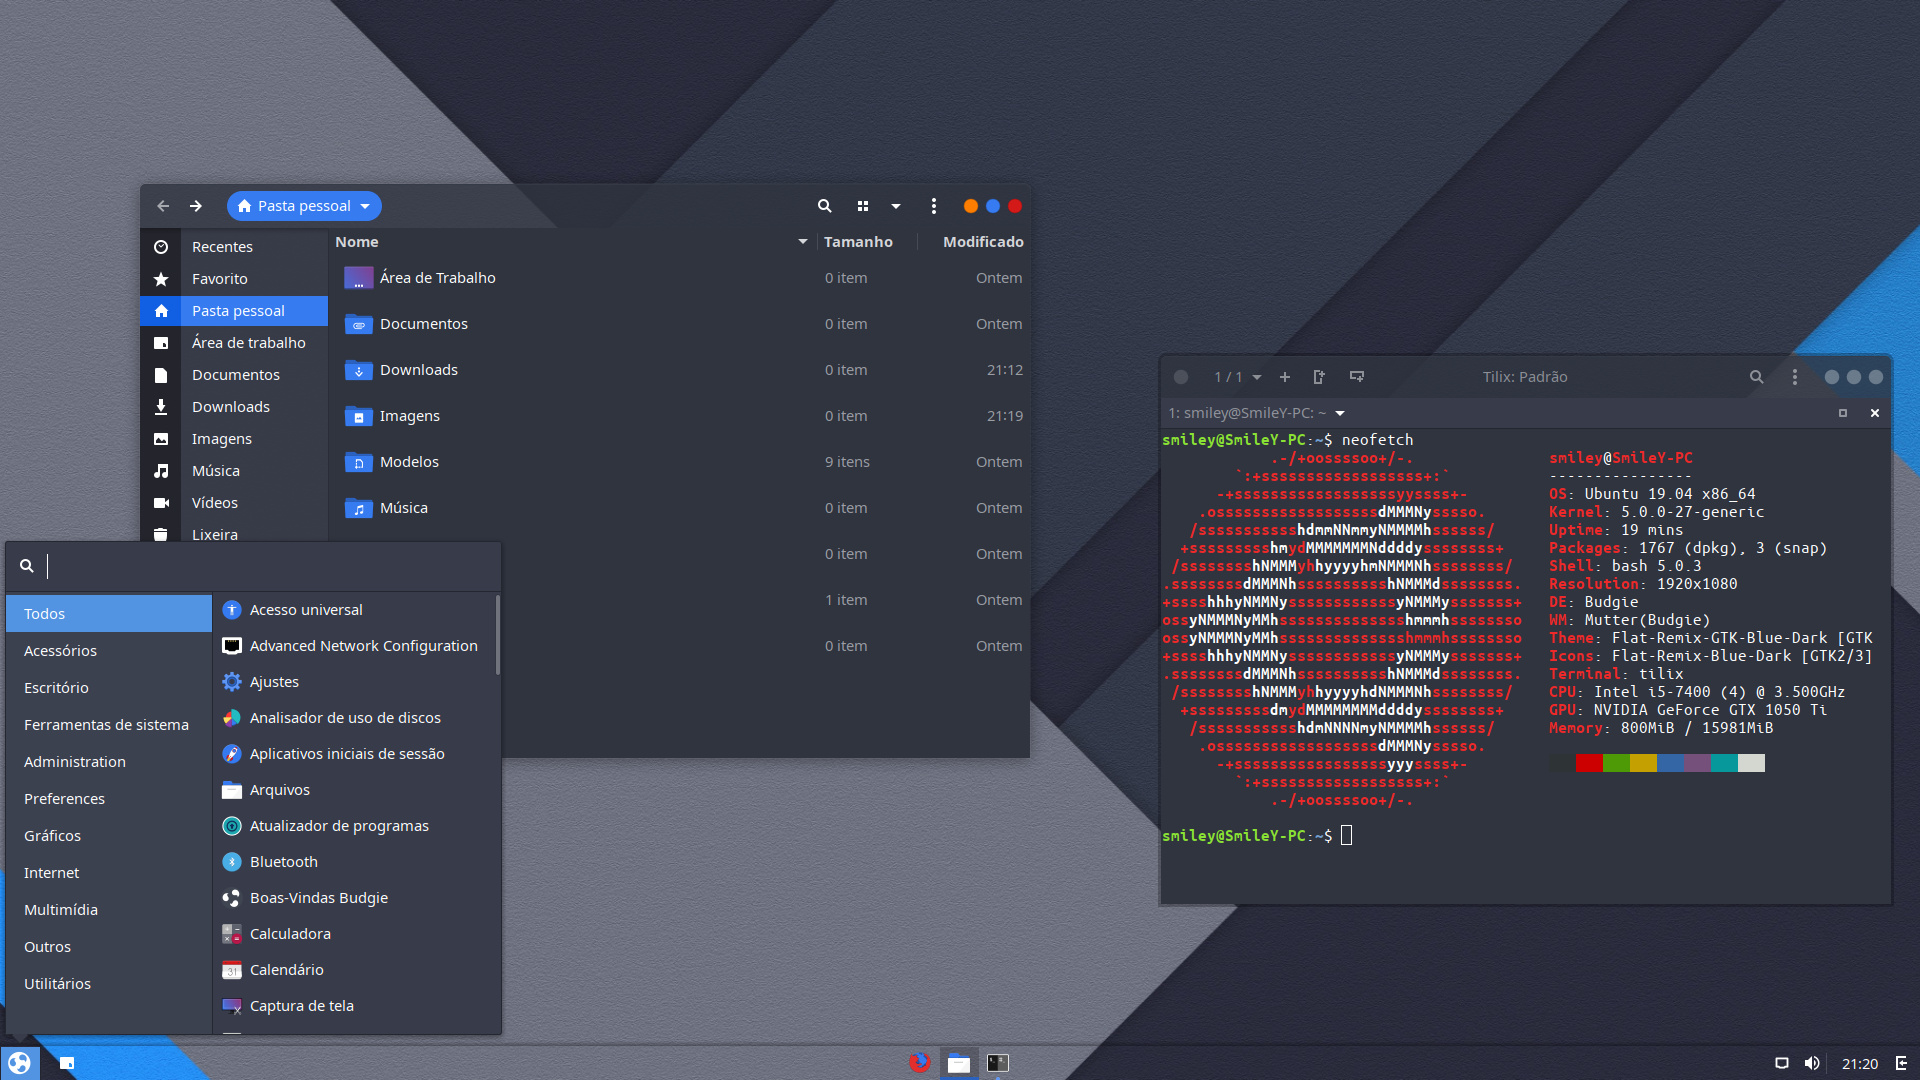Click the volume icon in system tray

pos(1812,1063)
